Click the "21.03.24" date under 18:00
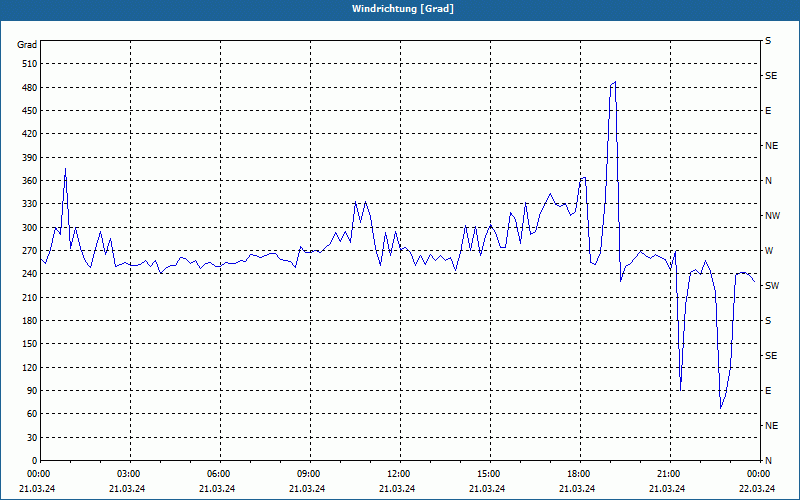800x500 pixels. pos(577,489)
